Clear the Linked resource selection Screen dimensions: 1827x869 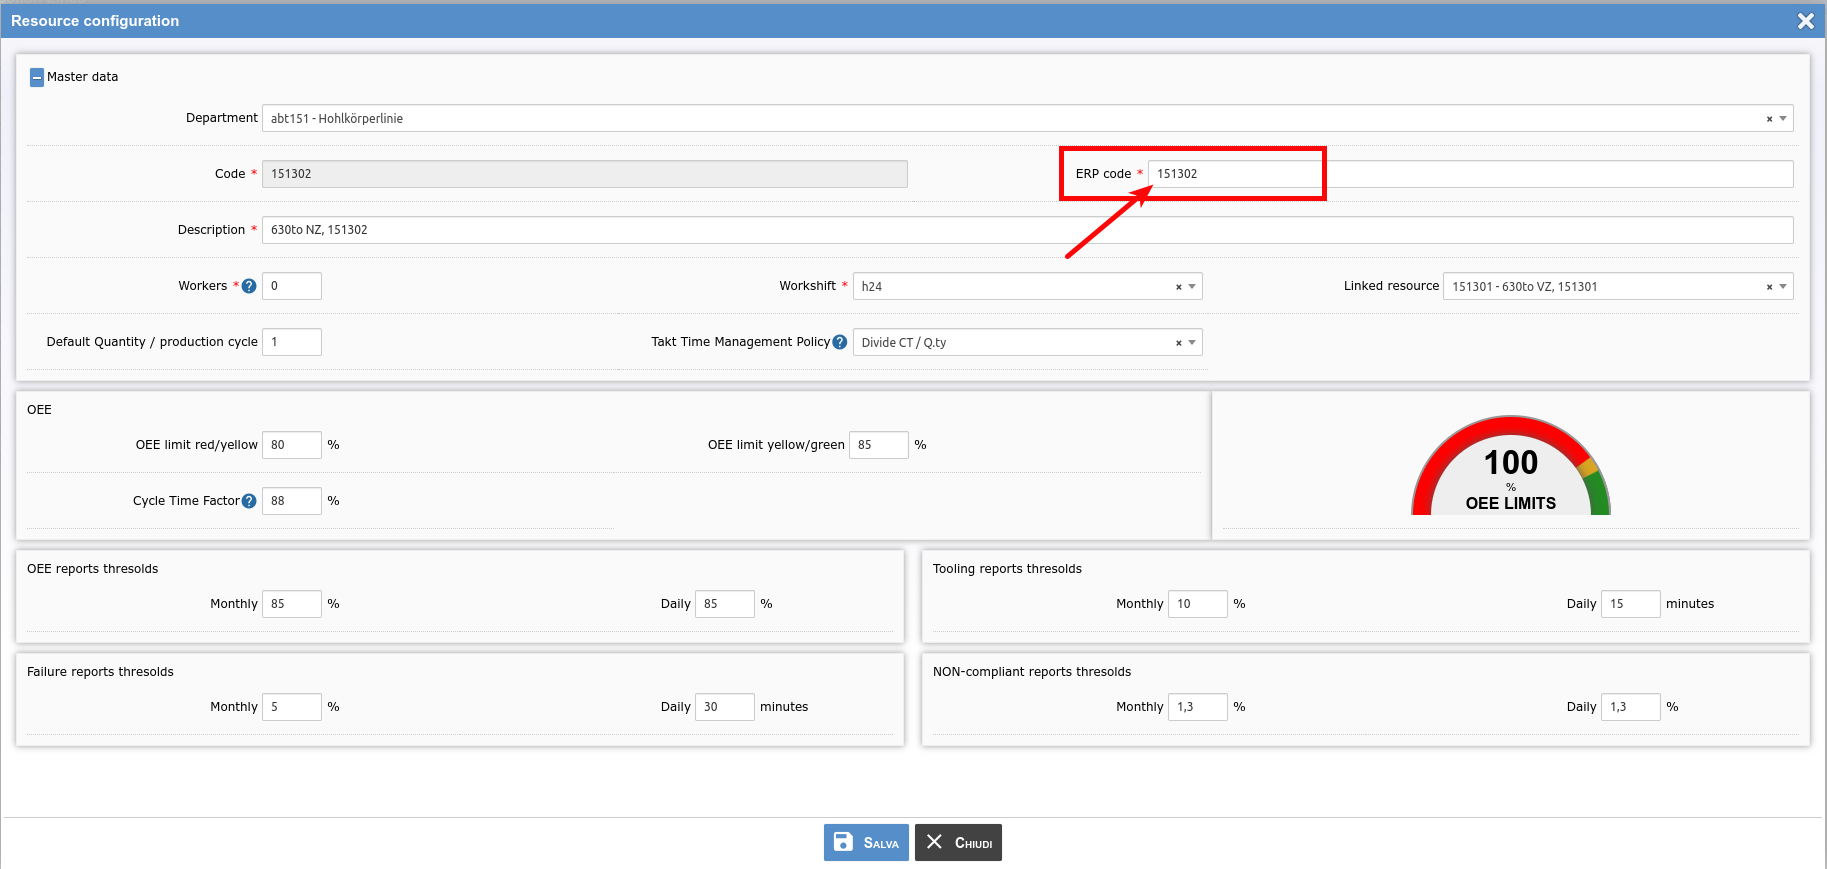[x=1769, y=287]
